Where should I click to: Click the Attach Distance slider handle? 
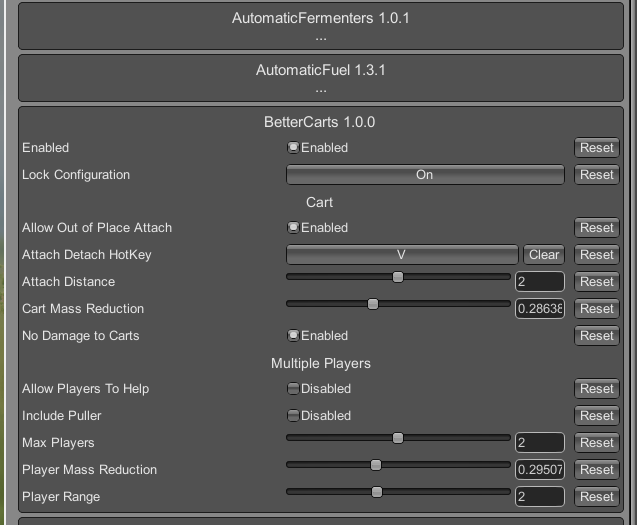[398, 277]
